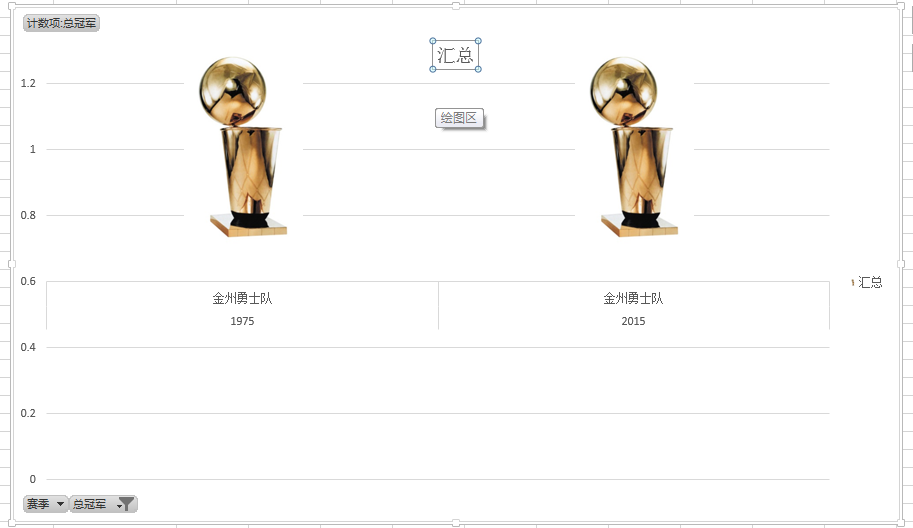Select the trophy picture above 1975

[x=243, y=147]
